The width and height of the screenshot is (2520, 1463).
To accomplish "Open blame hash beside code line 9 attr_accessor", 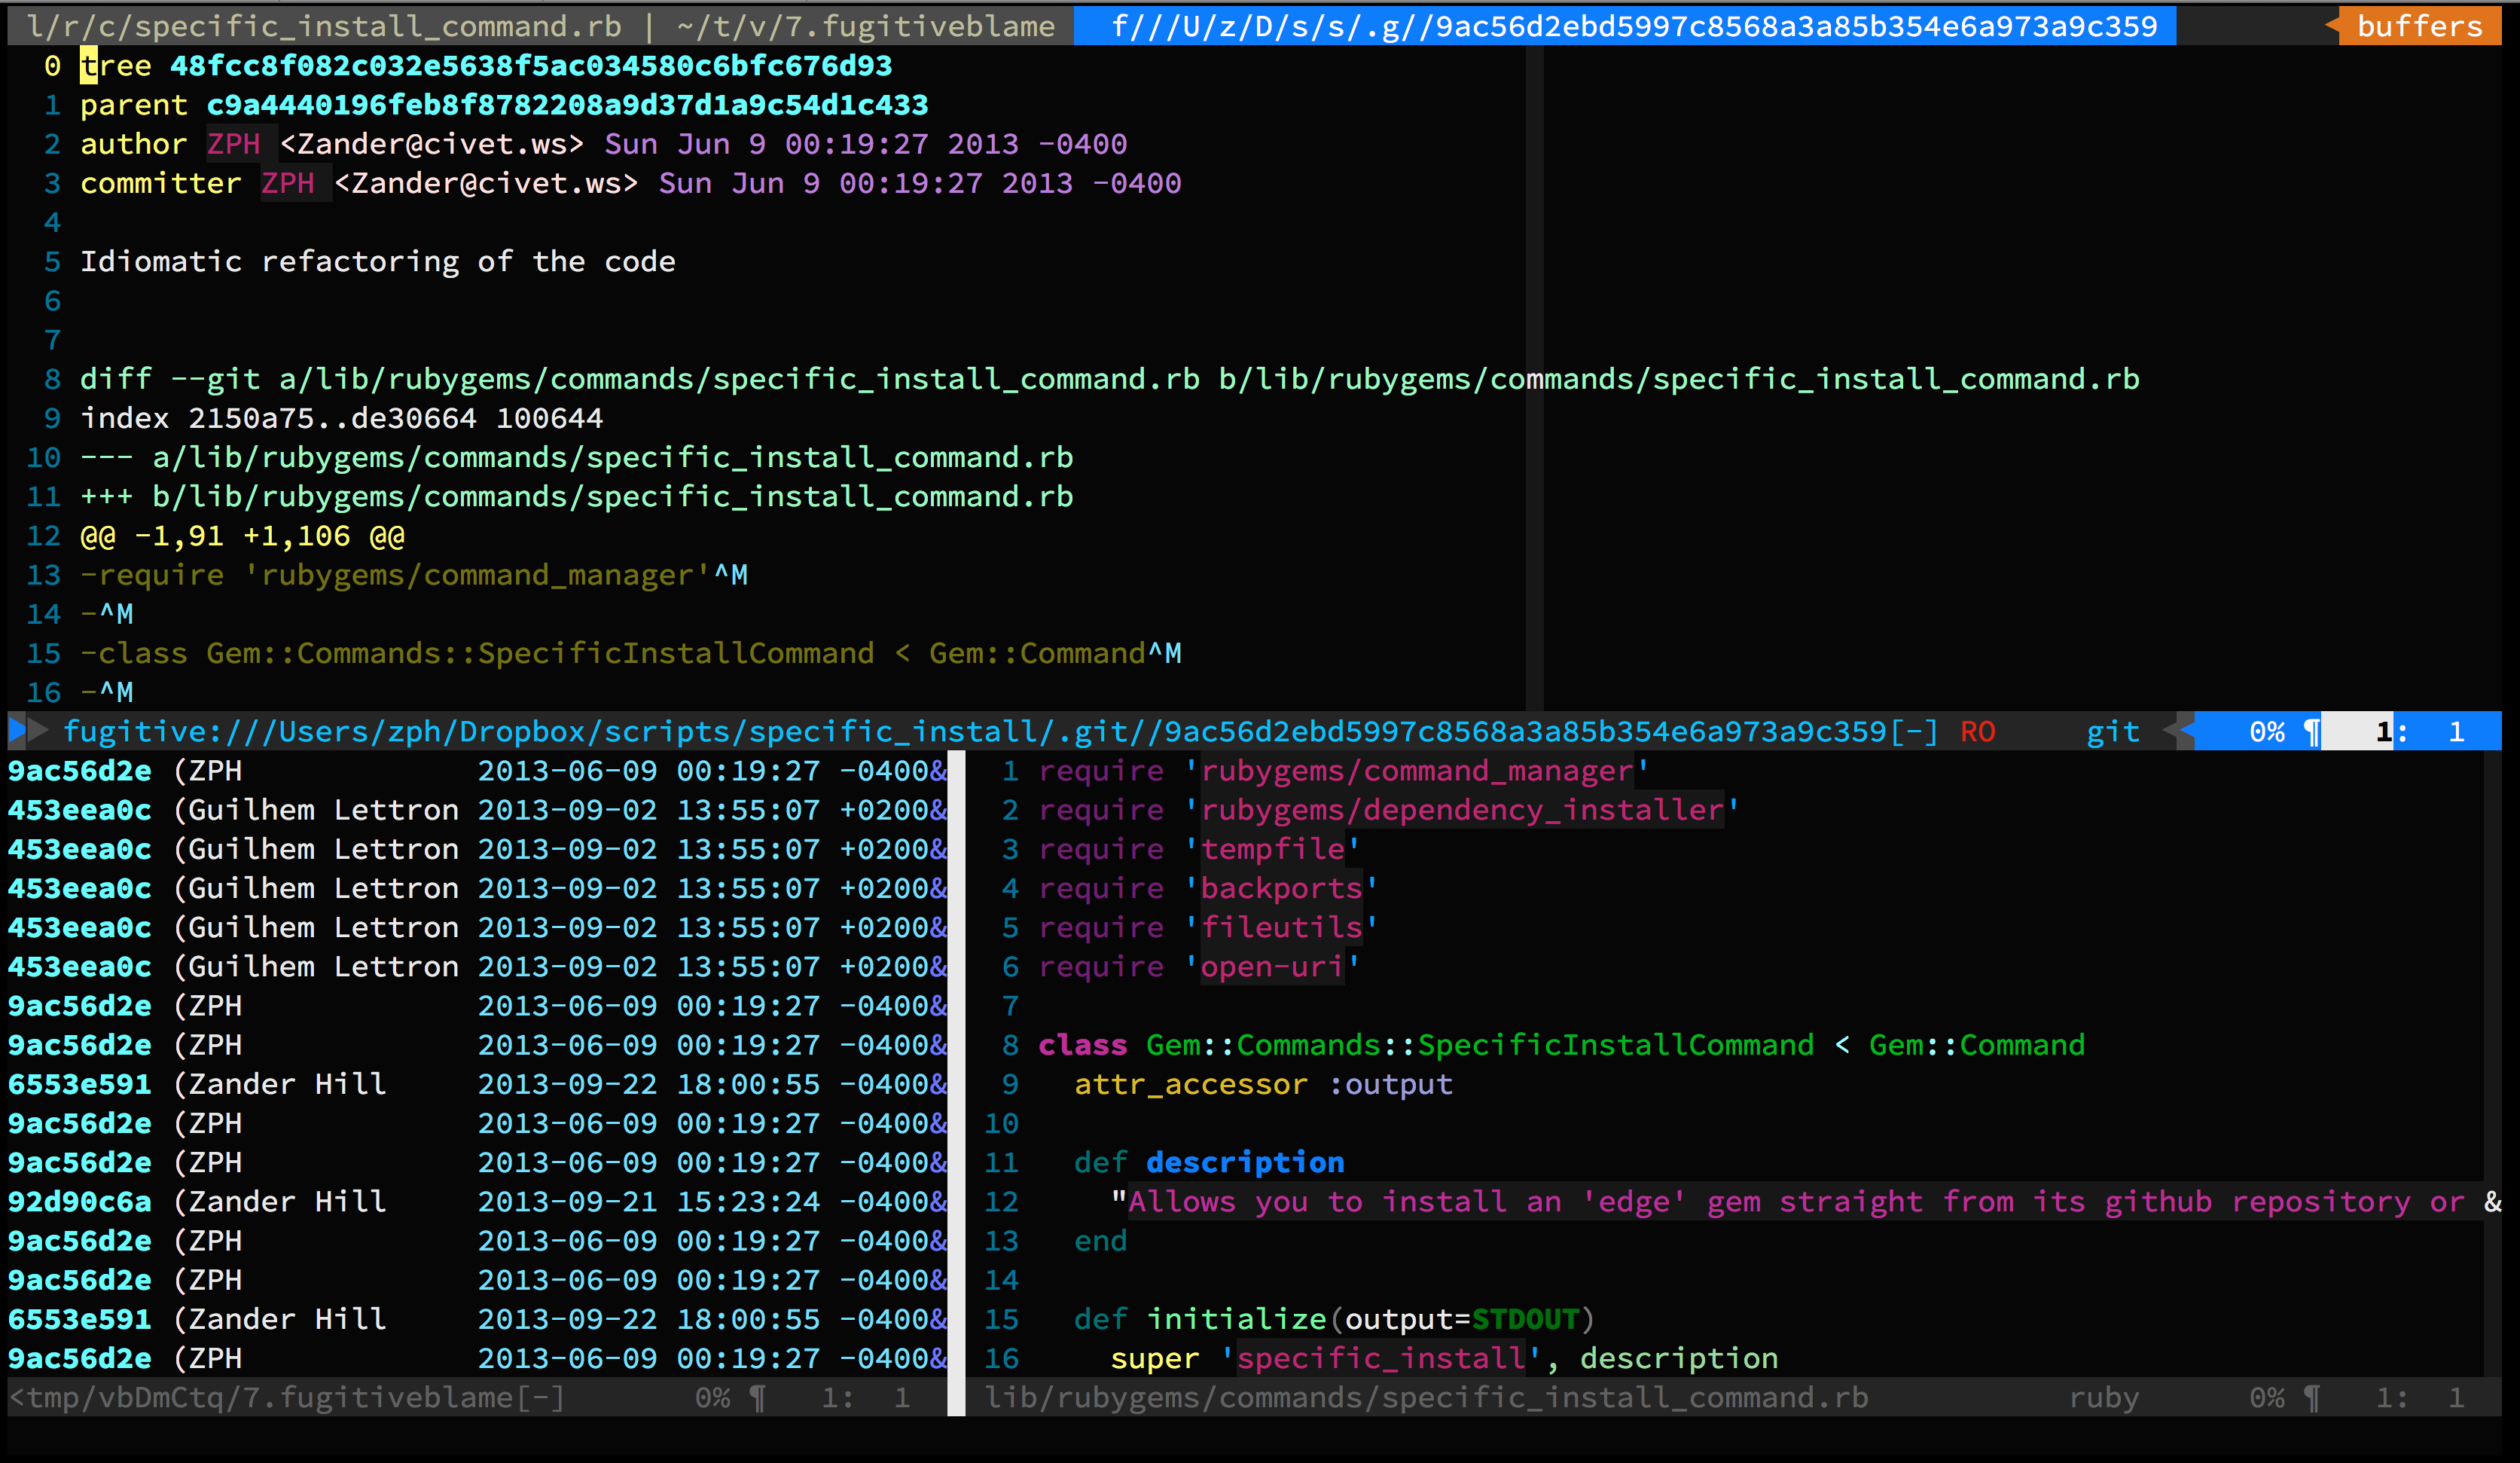I will point(80,1085).
